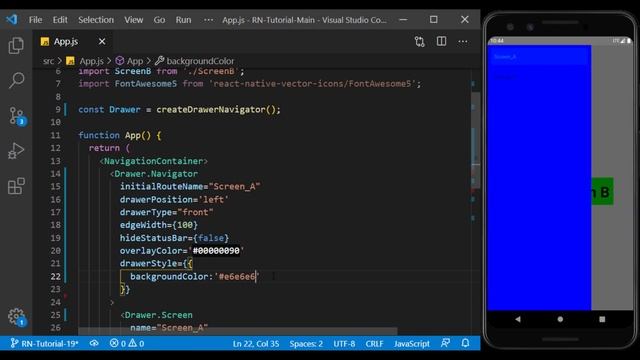This screenshot has height=360, width=640.
Task: Open Run and Debug view
Action: [x=16, y=151]
